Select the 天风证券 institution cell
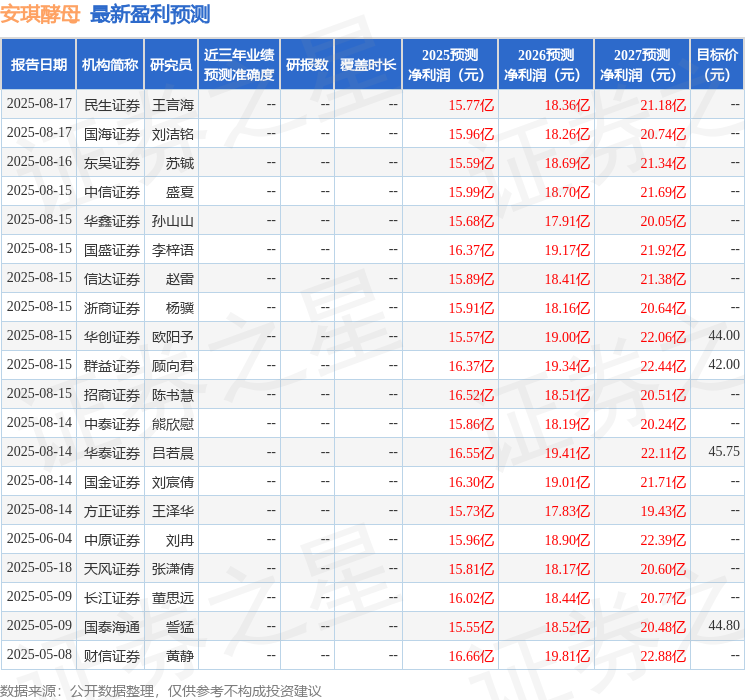Viewport: 745px width, 700px height. point(112,569)
